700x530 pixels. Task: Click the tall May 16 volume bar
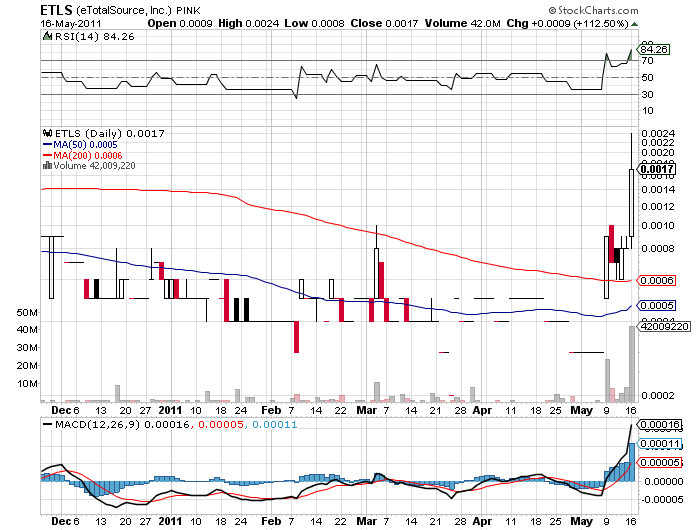[x=632, y=364]
